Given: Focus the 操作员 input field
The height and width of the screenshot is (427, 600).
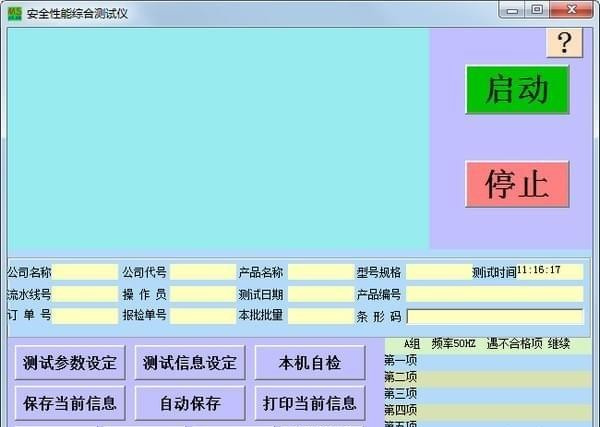Looking at the screenshot, I should pyautogui.click(x=203, y=294).
